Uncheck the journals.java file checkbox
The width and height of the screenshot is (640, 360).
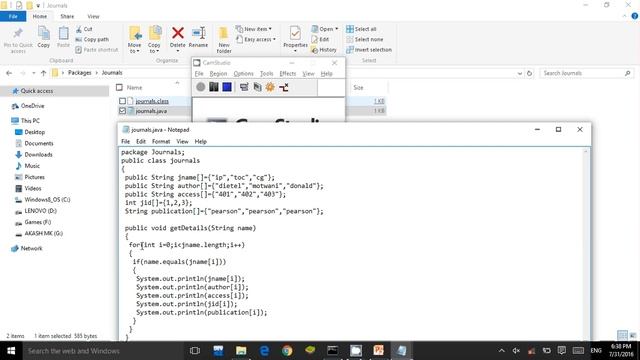pyautogui.click(x=122, y=111)
